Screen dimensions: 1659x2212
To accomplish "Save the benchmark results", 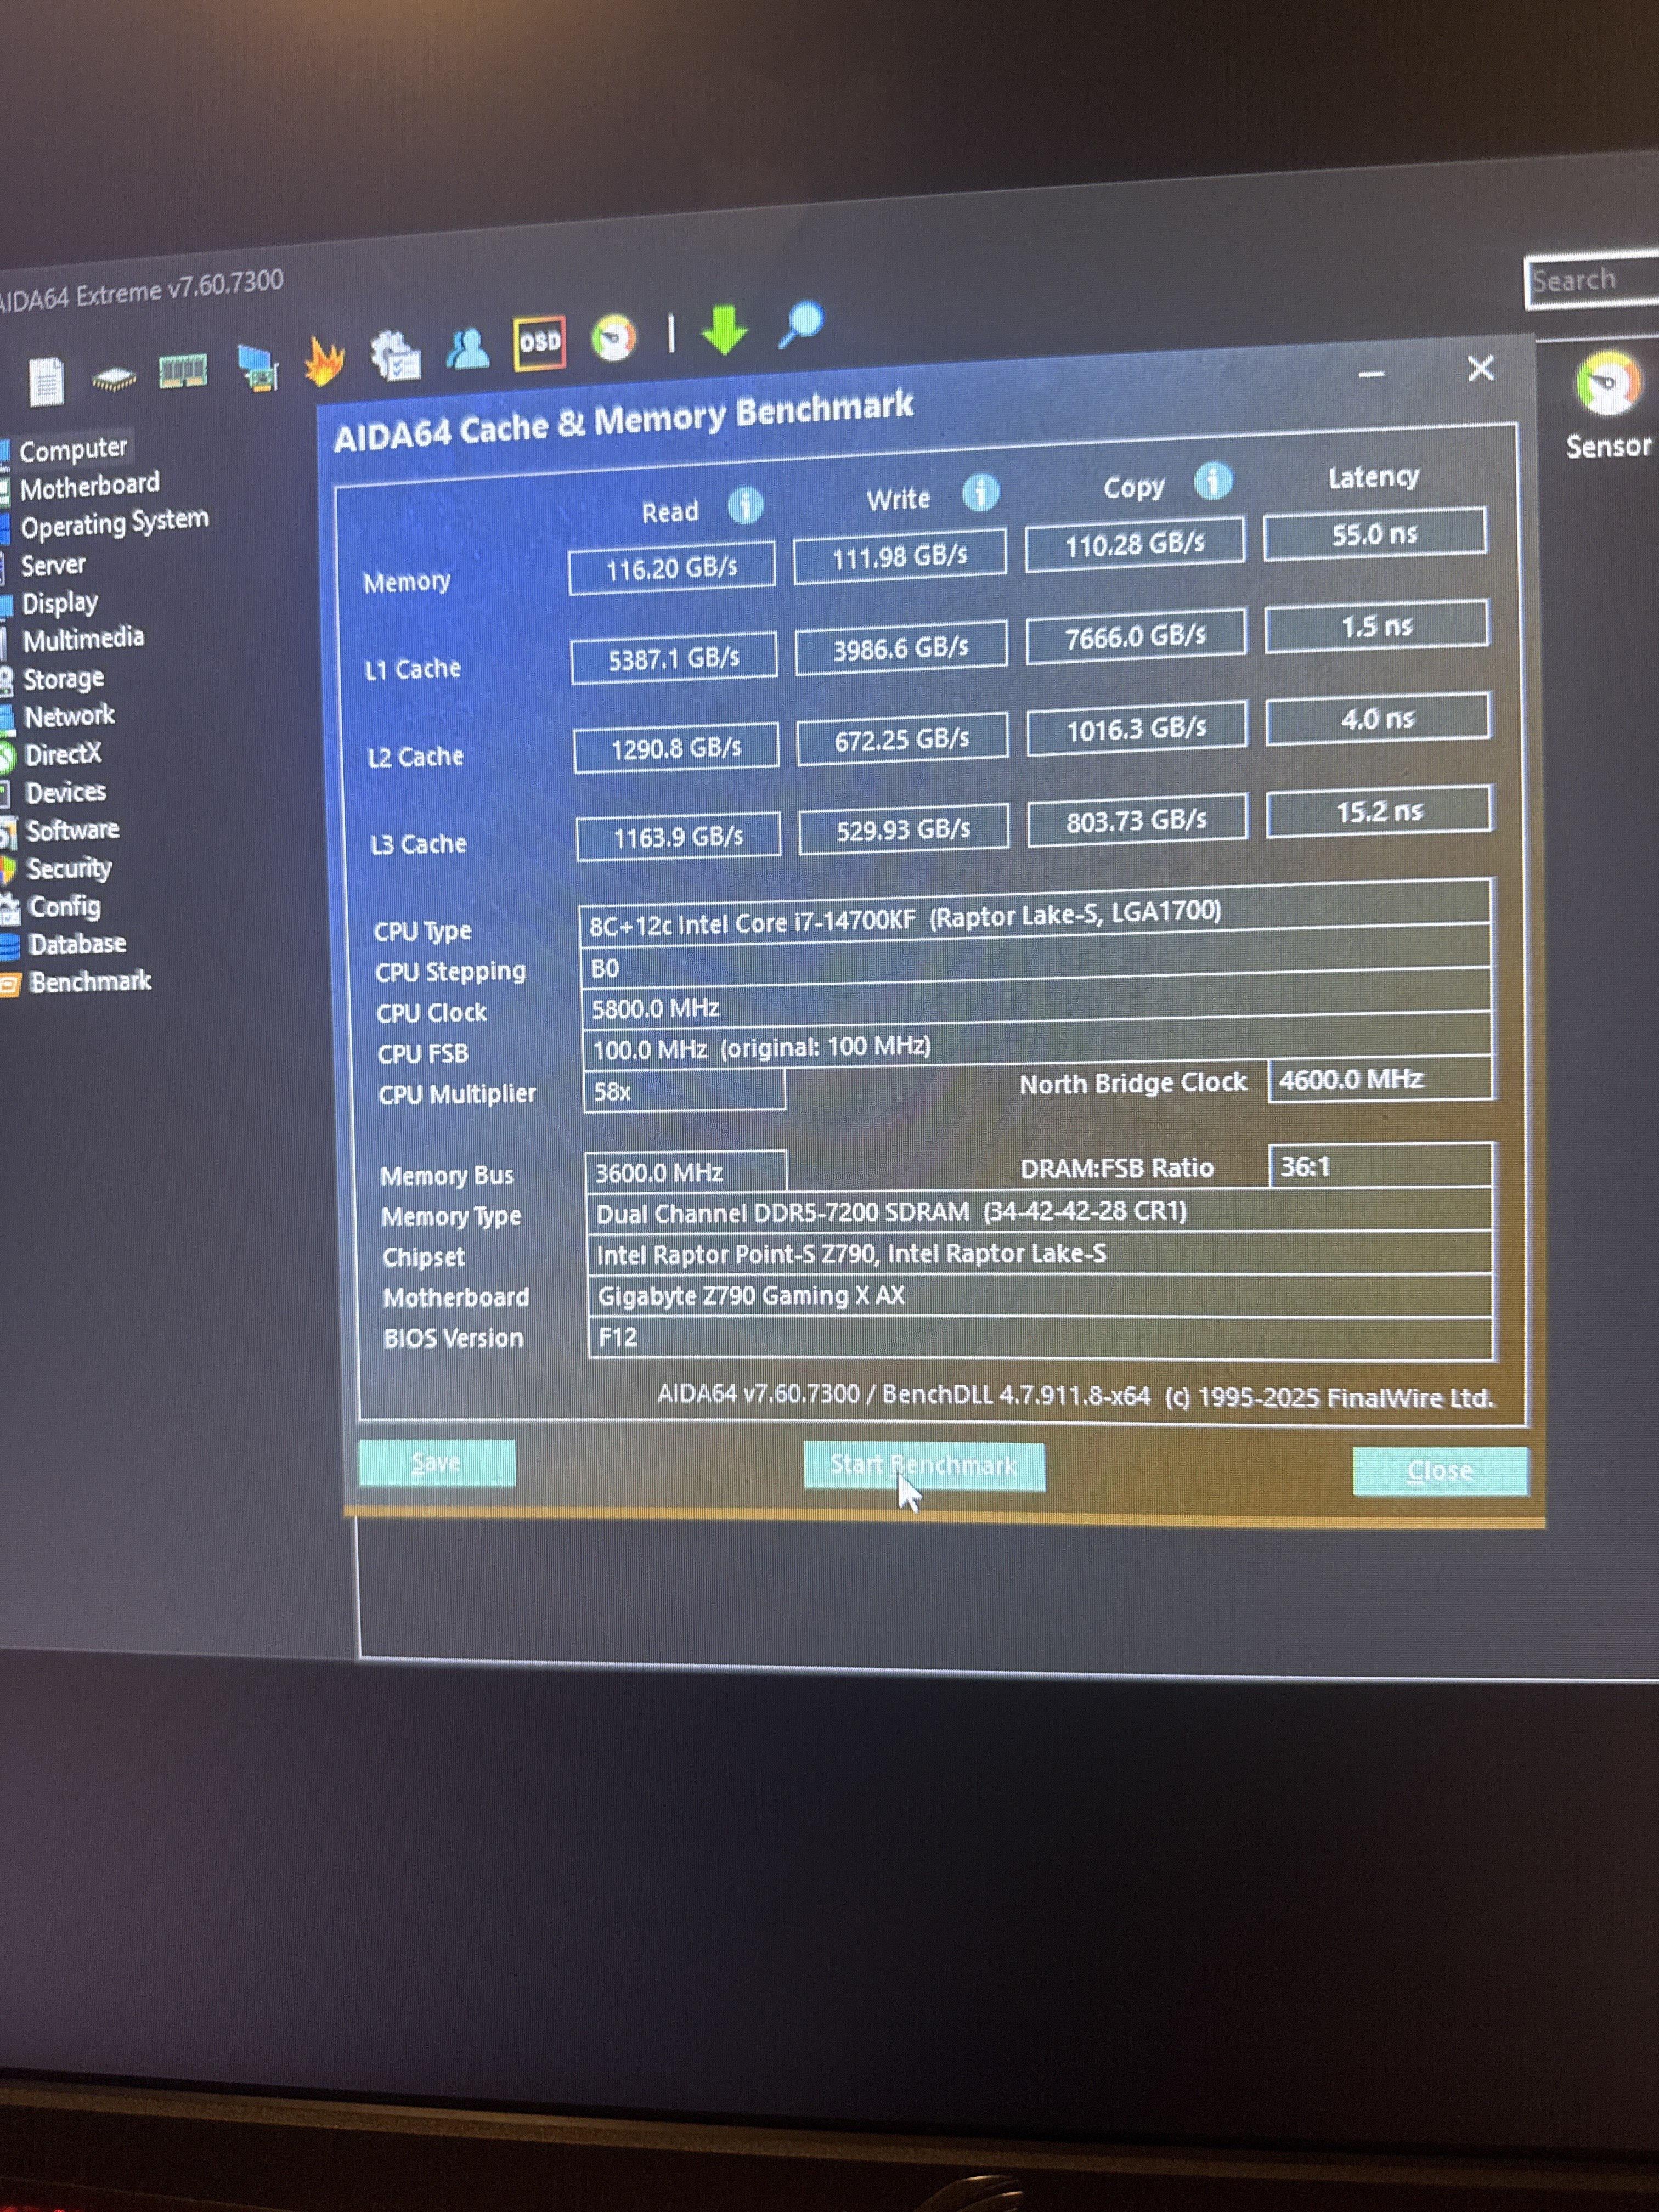I will click(x=437, y=1463).
